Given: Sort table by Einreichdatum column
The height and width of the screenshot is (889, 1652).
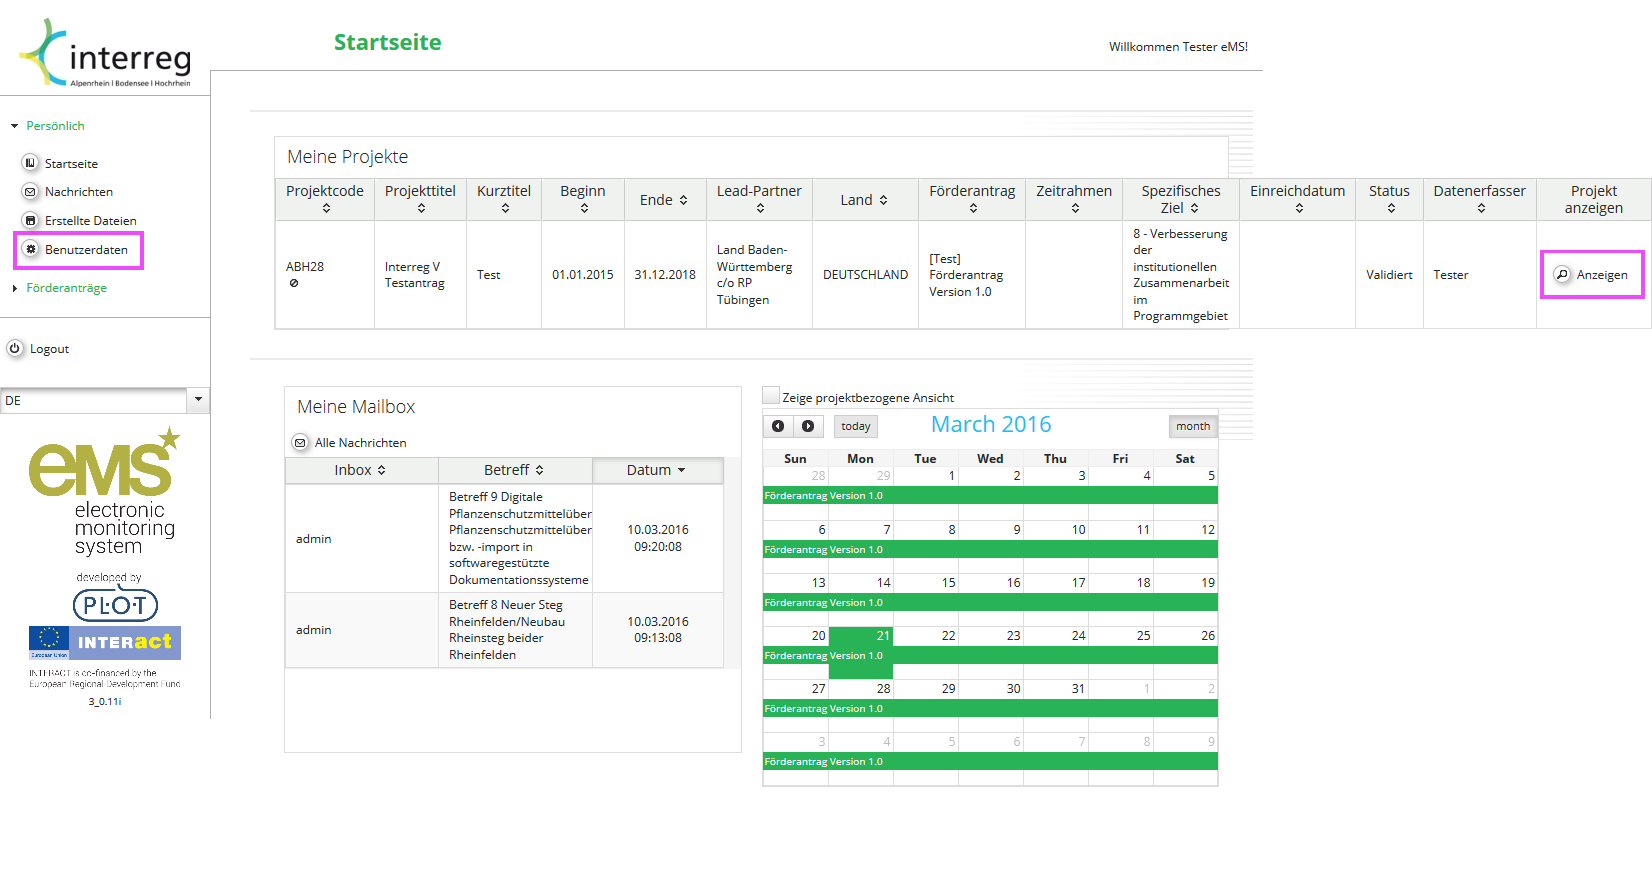Looking at the screenshot, I should (x=1298, y=199).
